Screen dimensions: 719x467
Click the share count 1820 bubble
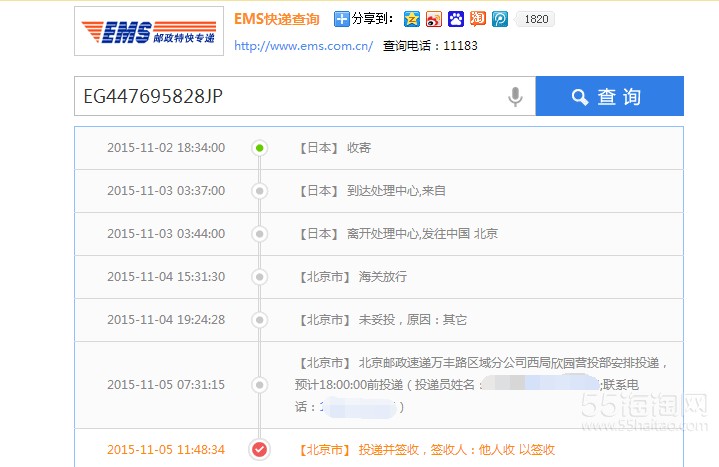535,19
